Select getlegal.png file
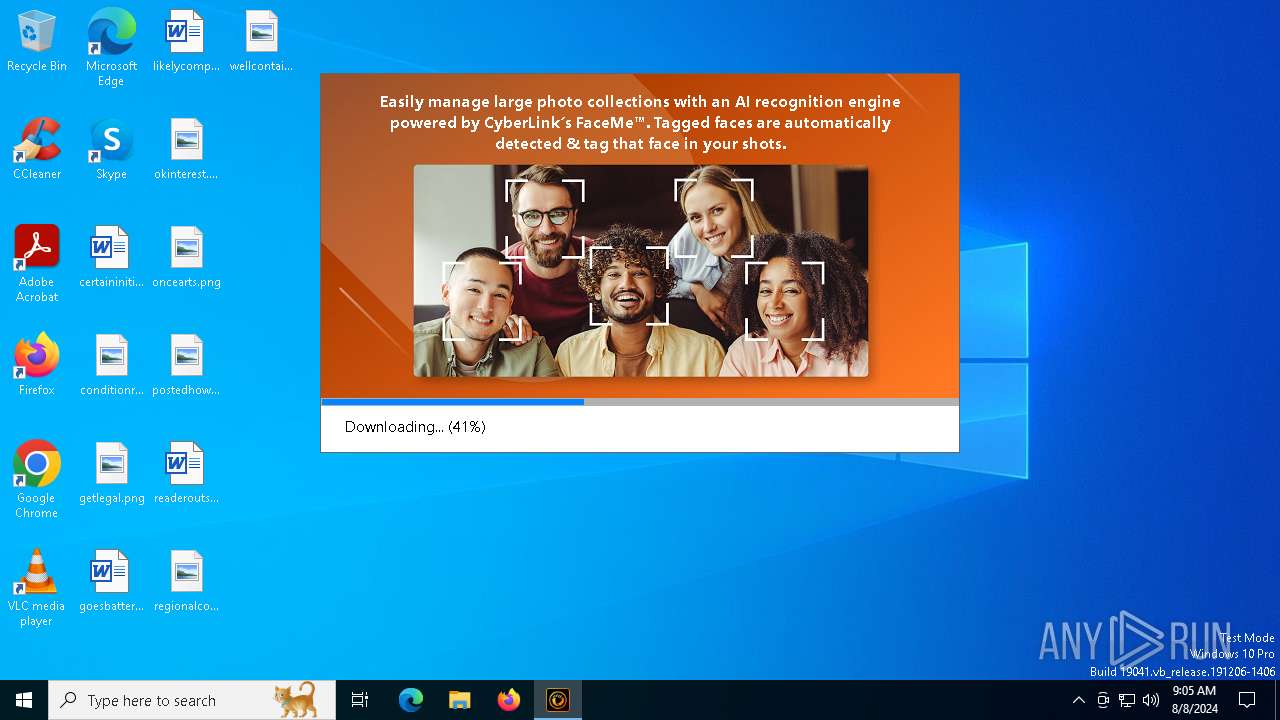This screenshot has height=720, width=1280. click(111, 473)
